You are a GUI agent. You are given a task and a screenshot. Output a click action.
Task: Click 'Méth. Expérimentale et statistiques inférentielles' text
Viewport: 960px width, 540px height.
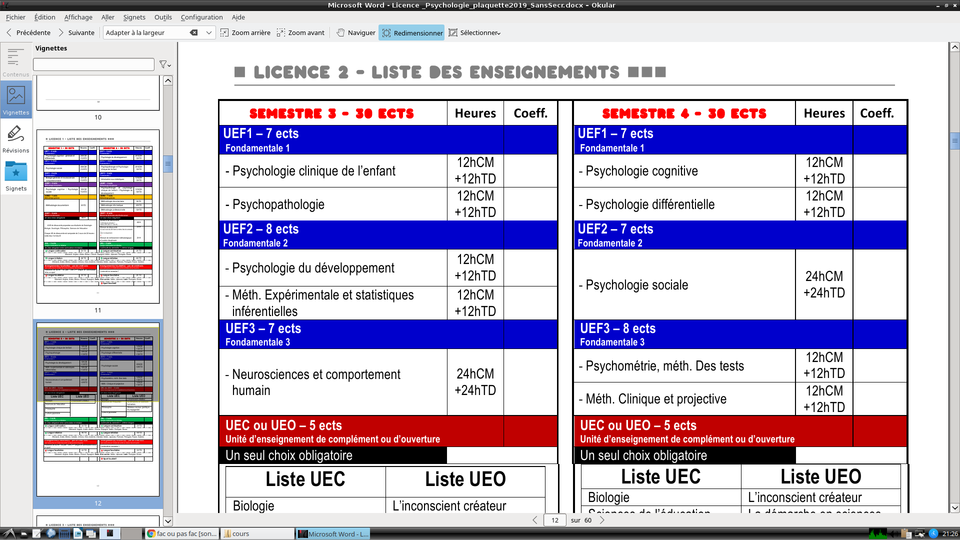tap(320, 303)
